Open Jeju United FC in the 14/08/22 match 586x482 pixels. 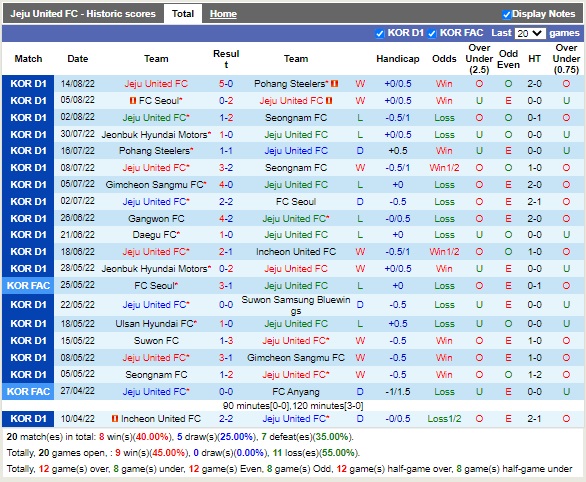tap(156, 84)
